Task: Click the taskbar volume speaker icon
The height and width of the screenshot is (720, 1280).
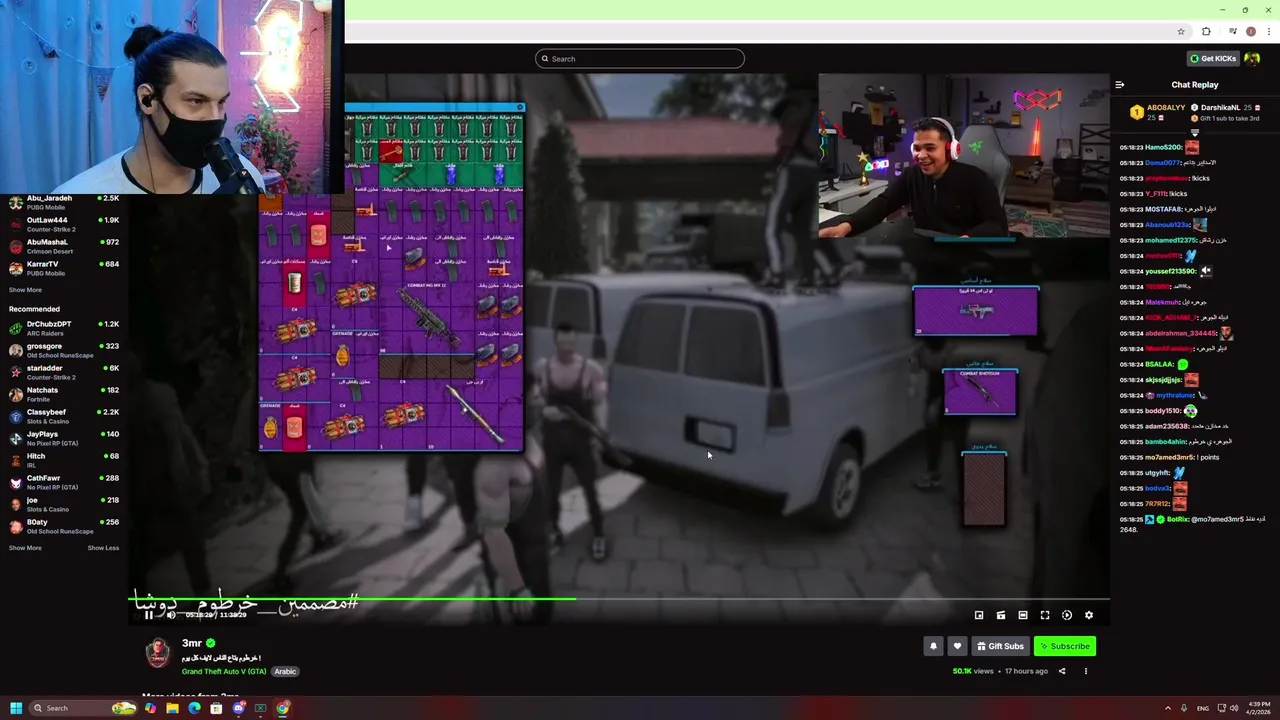Action: click(x=1233, y=708)
